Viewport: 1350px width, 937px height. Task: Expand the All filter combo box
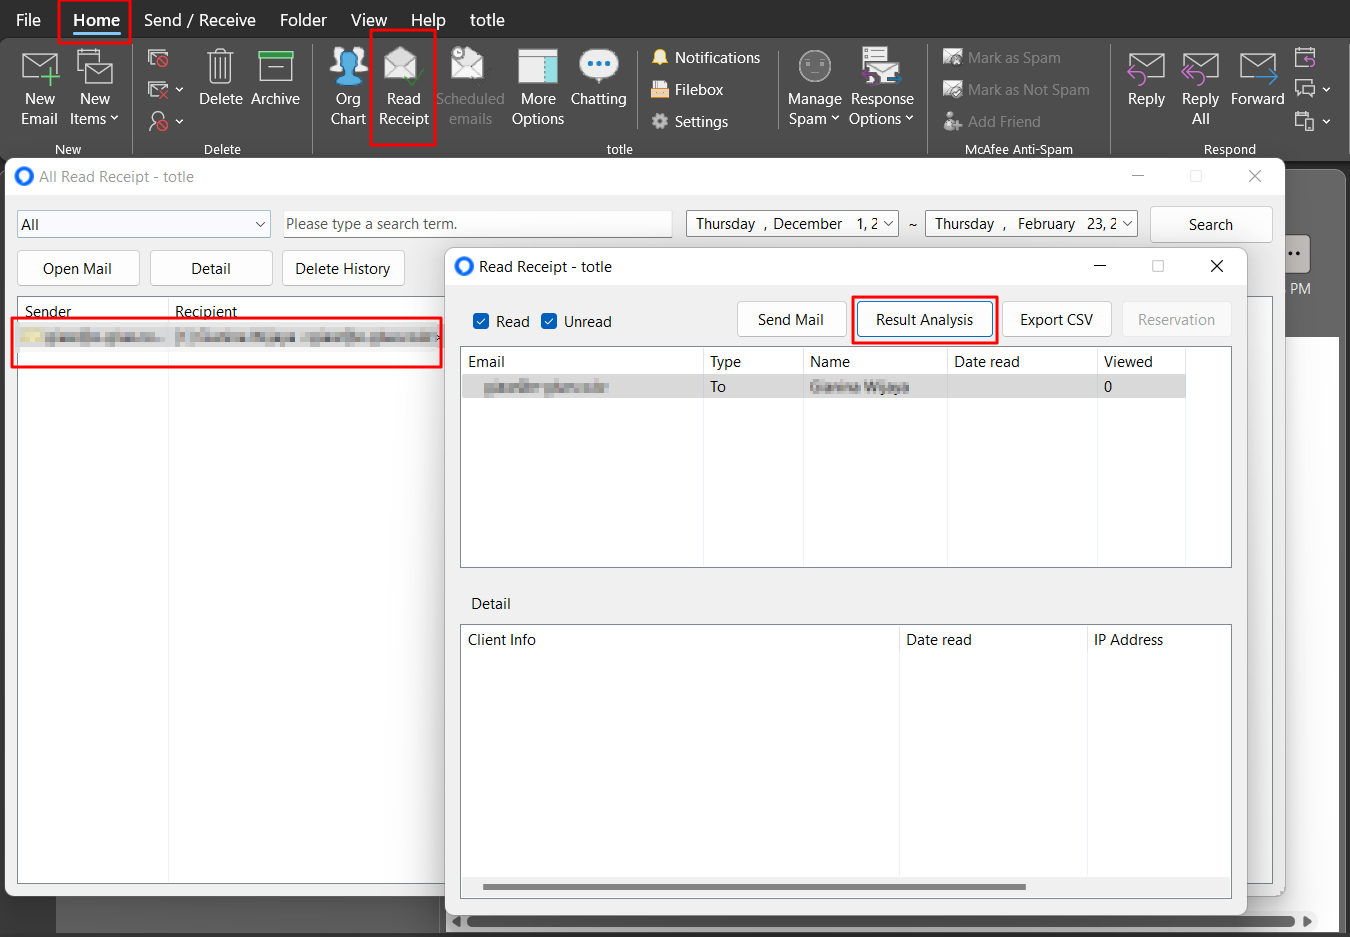[x=143, y=224]
